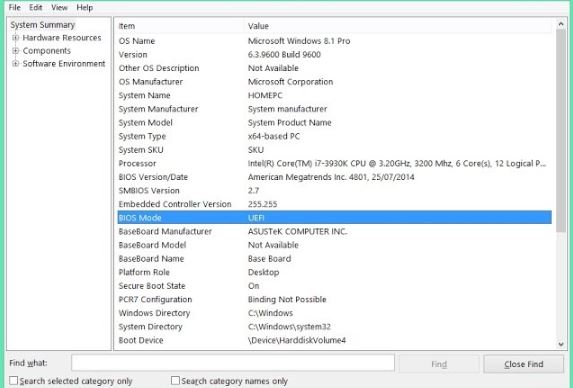Select the Processor row
The height and width of the screenshot is (388, 573).
point(334,163)
